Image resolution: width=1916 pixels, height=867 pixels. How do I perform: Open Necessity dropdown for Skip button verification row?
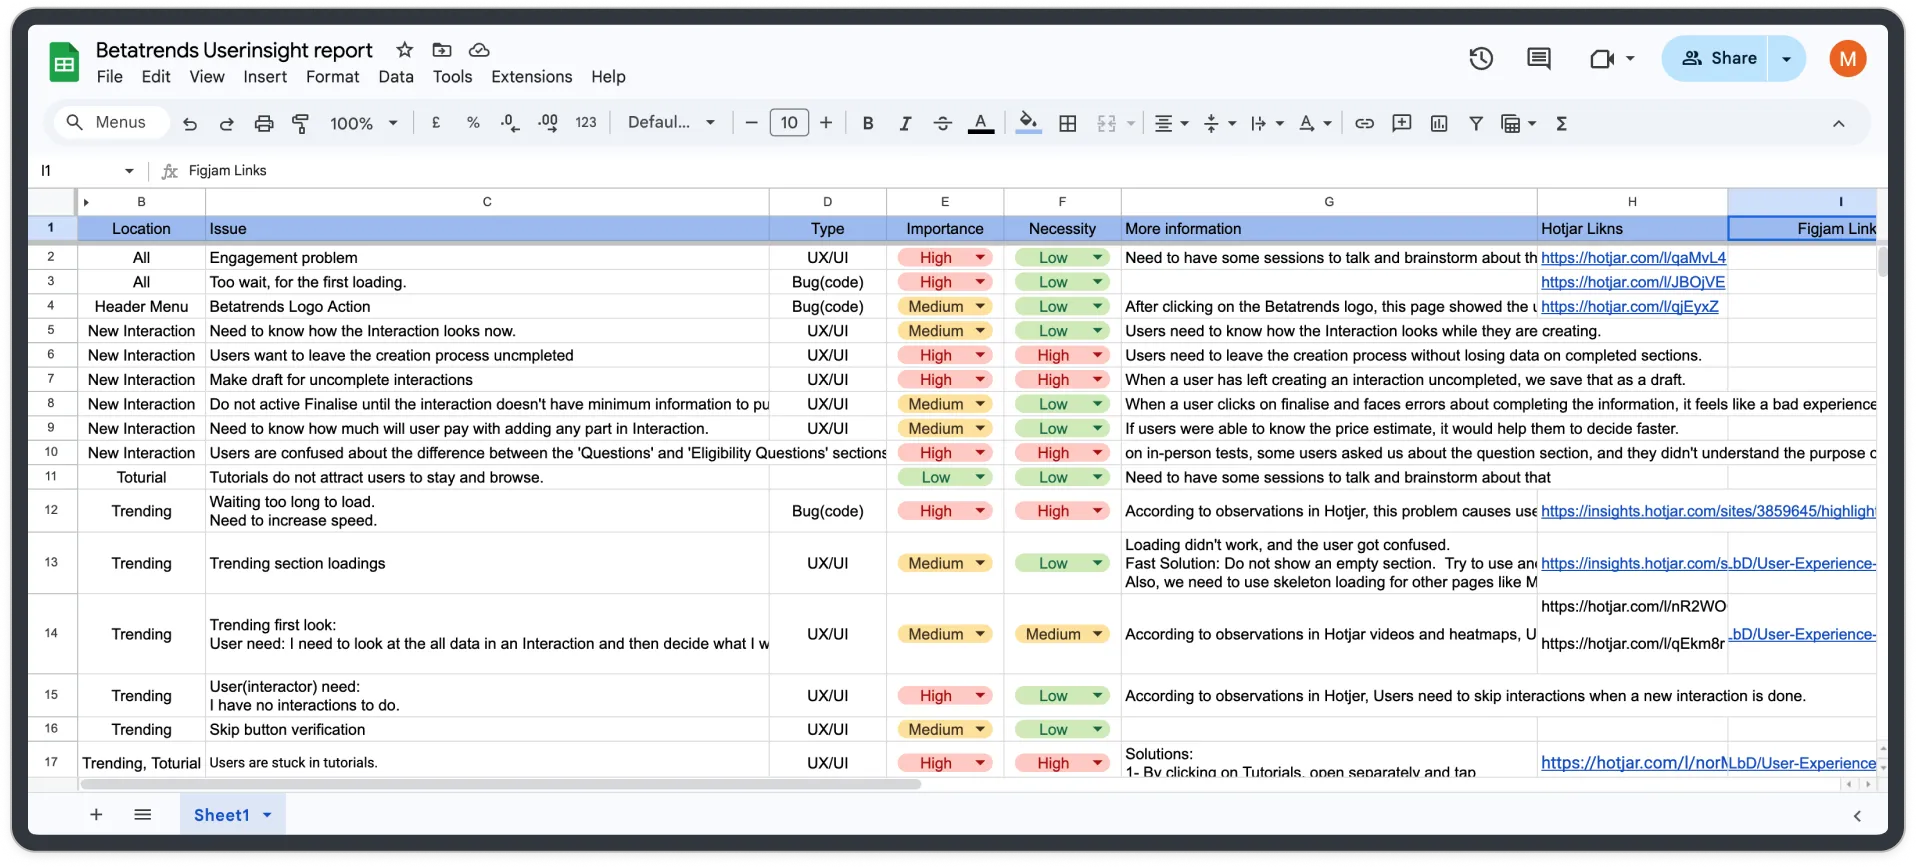click(x=1098, y=730)
